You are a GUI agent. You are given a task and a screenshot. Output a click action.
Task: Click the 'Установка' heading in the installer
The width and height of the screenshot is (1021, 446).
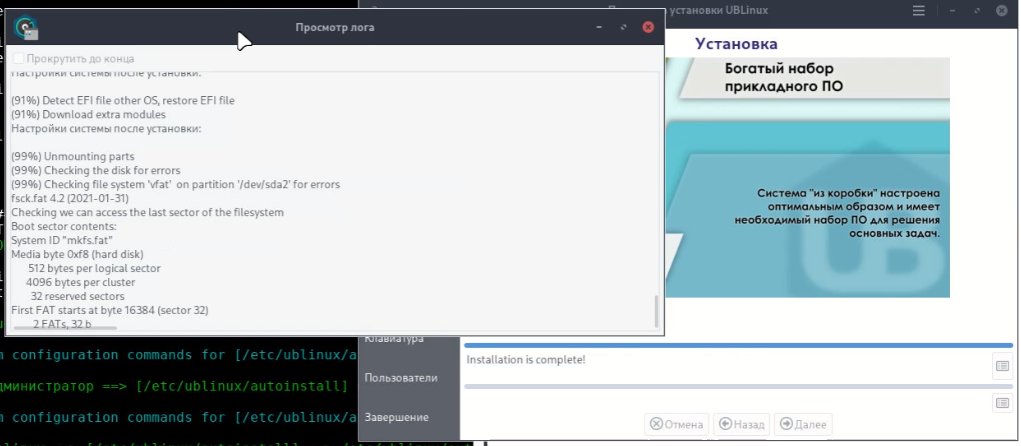pos(736,44)
